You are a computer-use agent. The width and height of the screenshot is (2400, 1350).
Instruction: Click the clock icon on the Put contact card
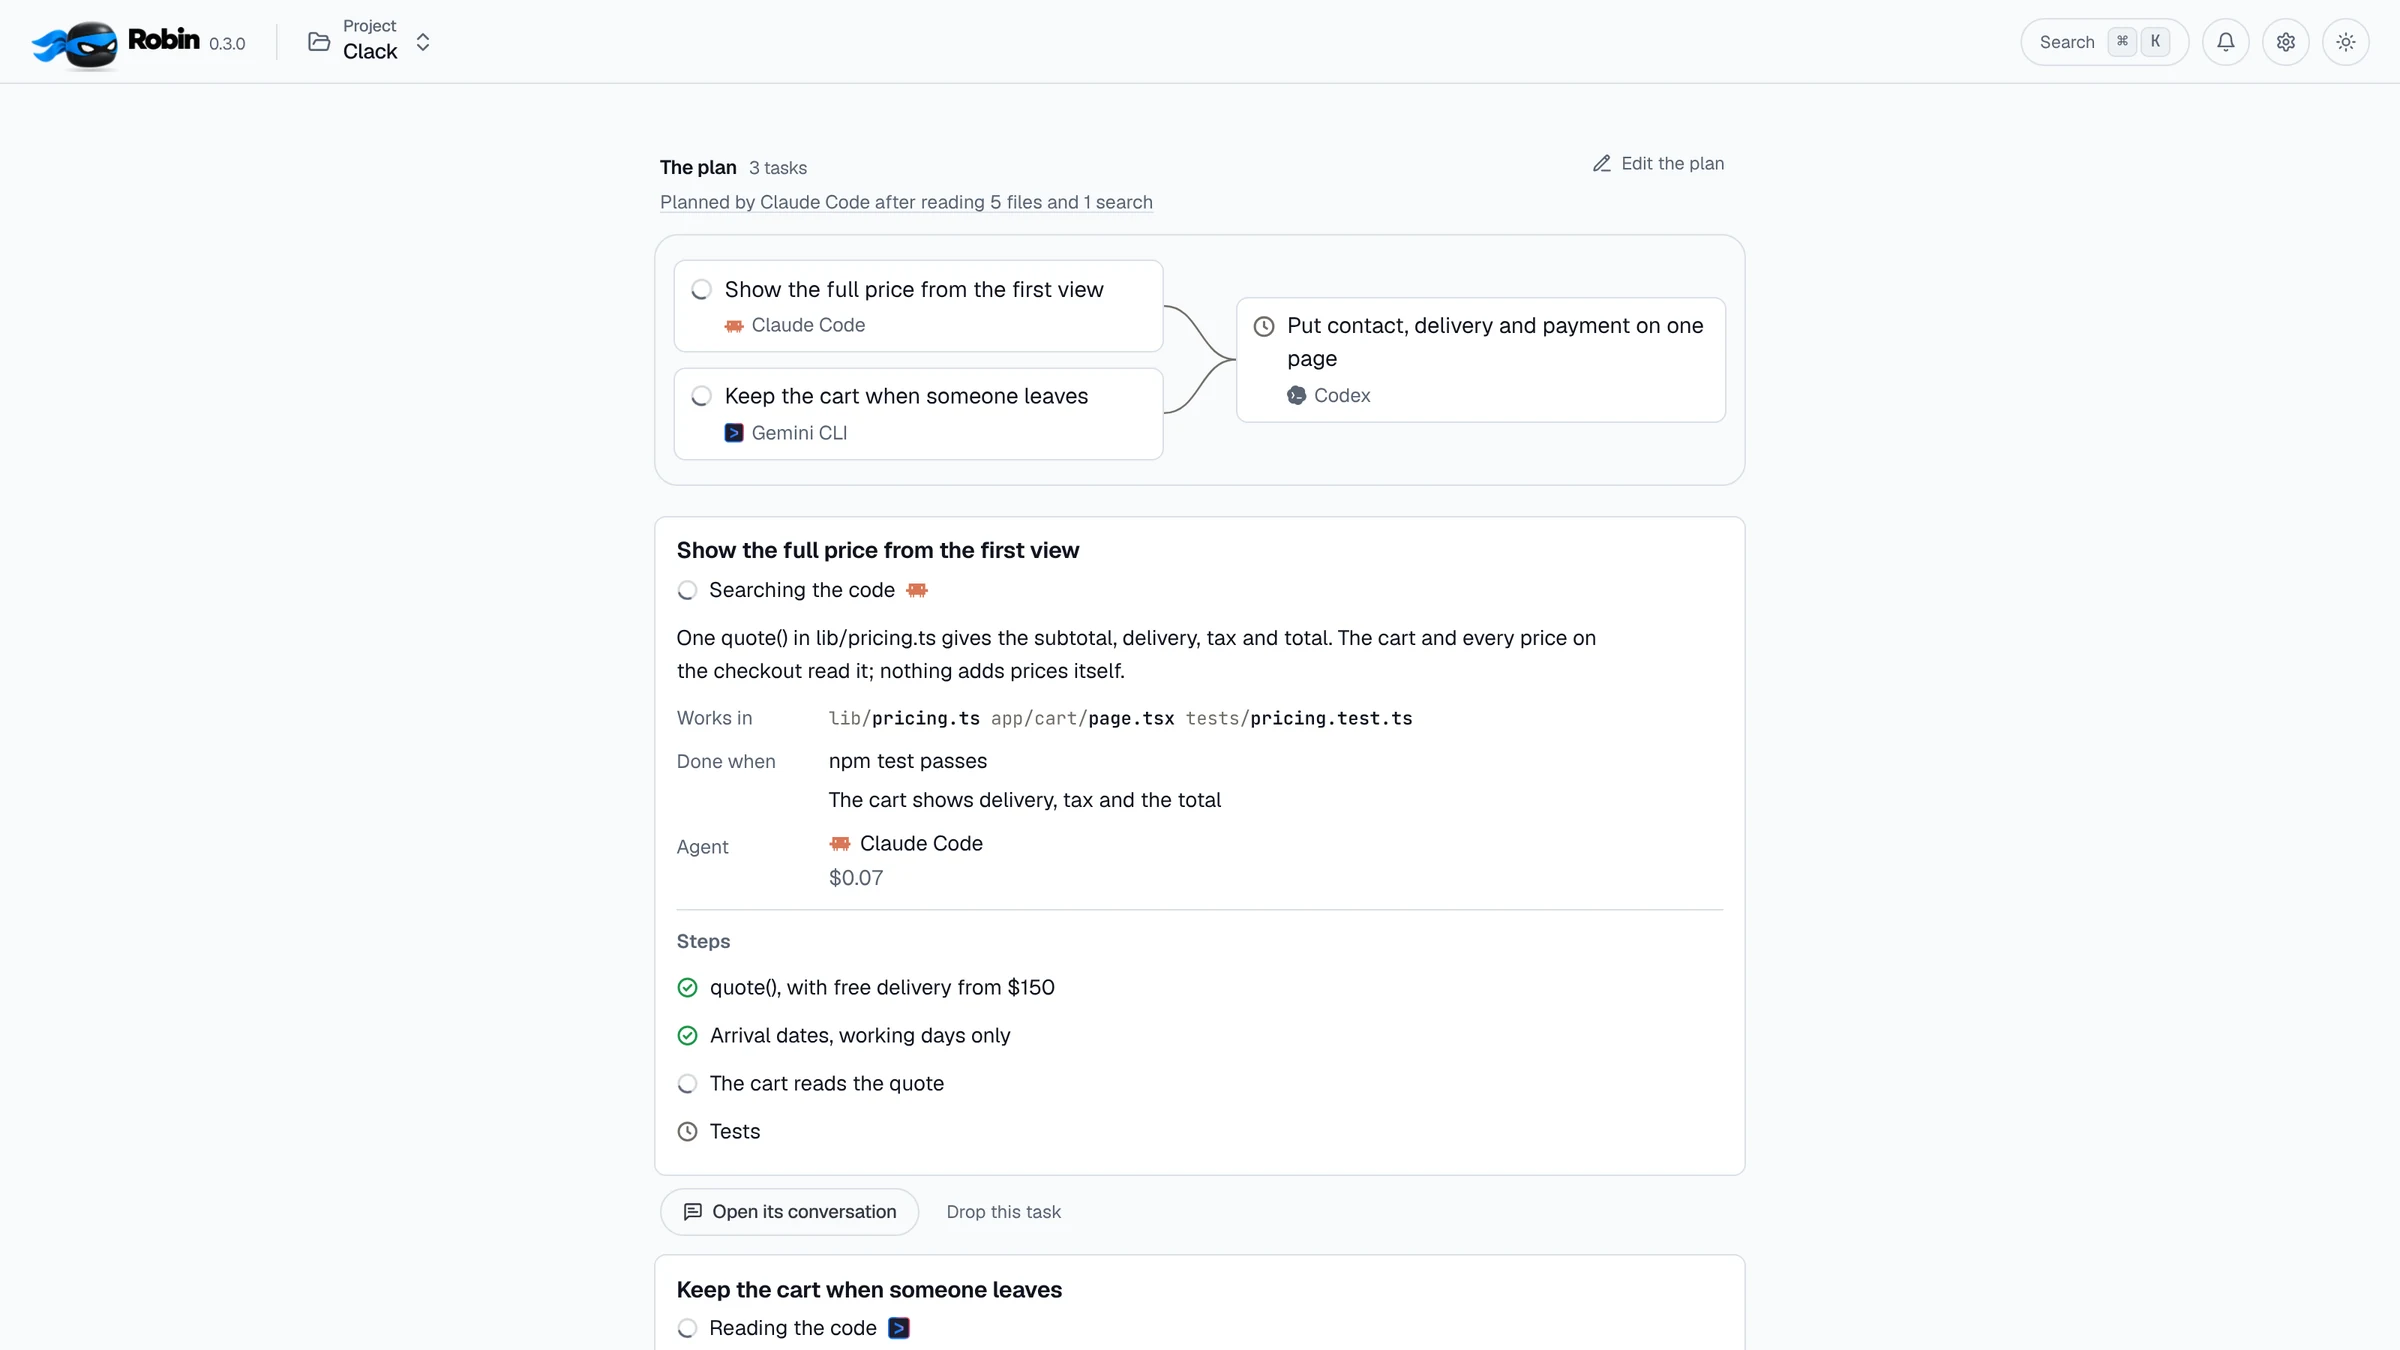[x=1264, y=326]
